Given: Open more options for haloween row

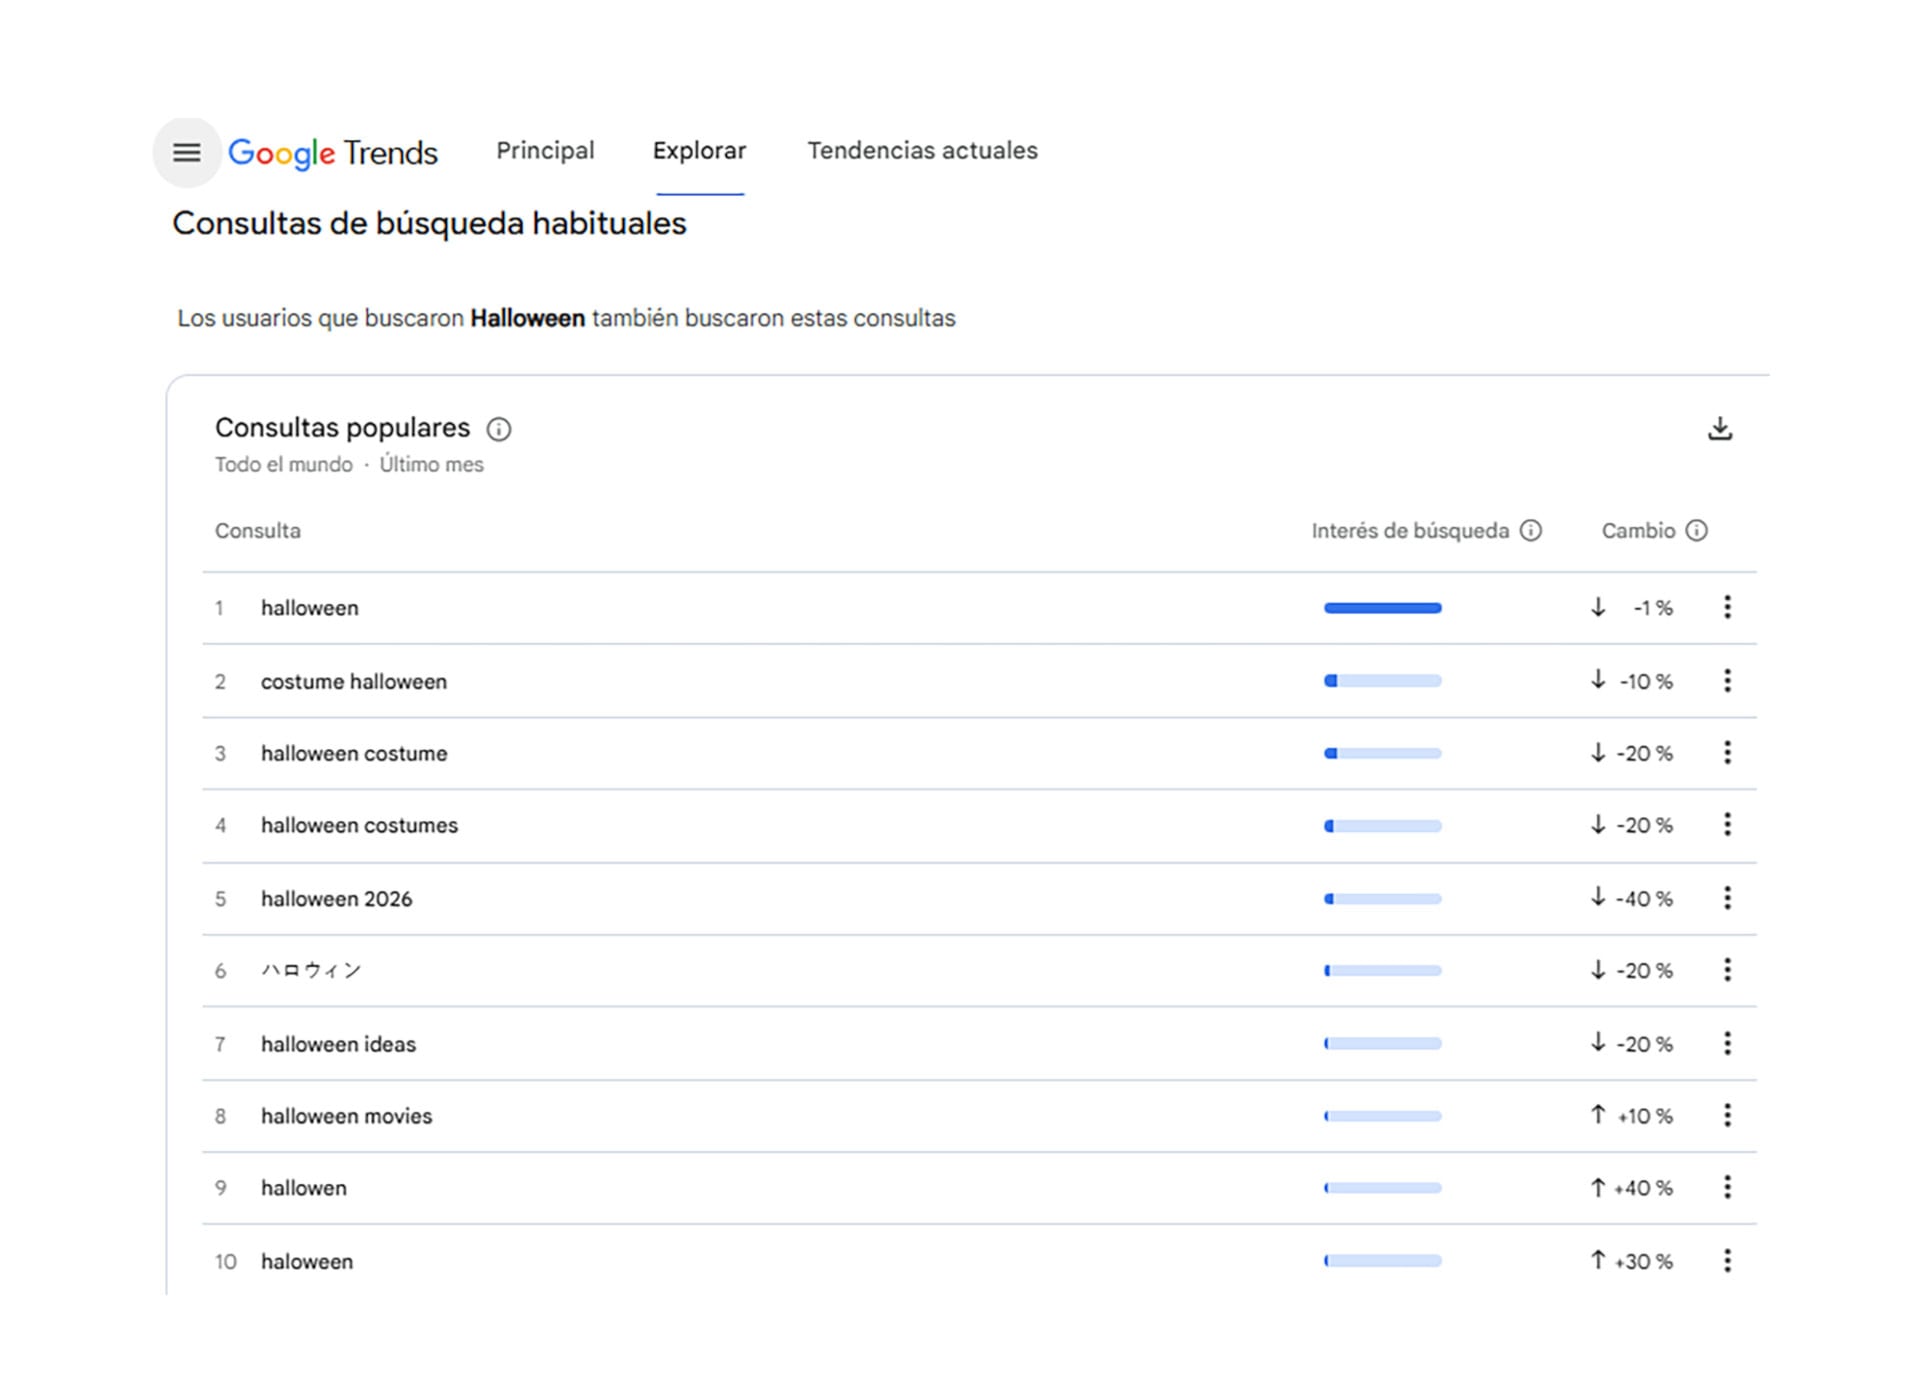Looking at the screenshot, I should pos(1727,1261).
